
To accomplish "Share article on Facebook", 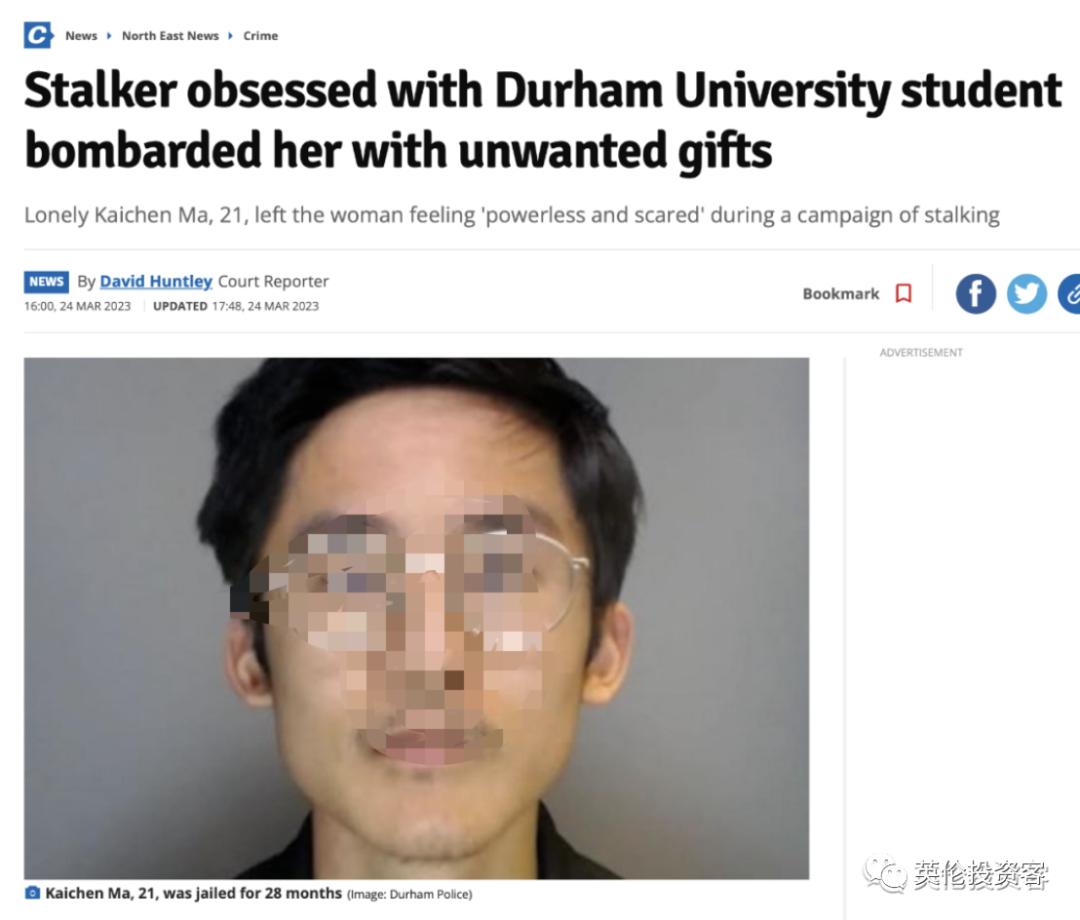I will 975,294.
